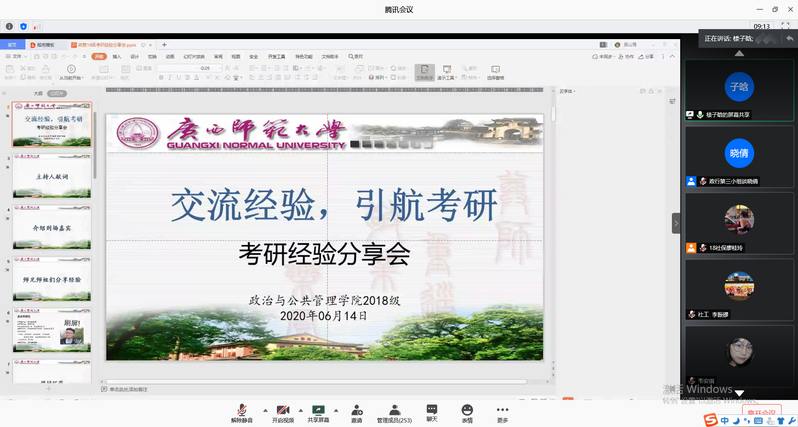Collapse the participant video sidebar handle

(x=676, y=223)
